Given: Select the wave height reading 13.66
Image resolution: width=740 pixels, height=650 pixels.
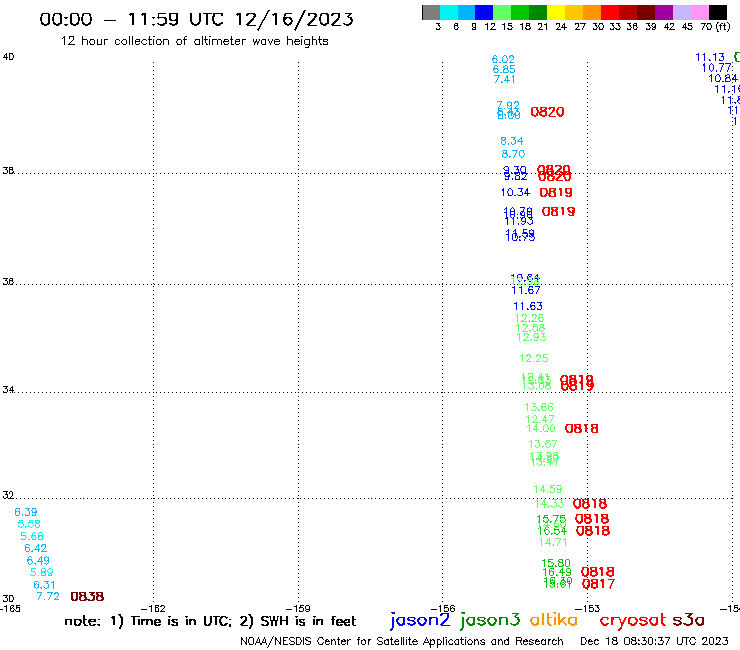Looking at the screenshot, I should click(x=539, y=407).
